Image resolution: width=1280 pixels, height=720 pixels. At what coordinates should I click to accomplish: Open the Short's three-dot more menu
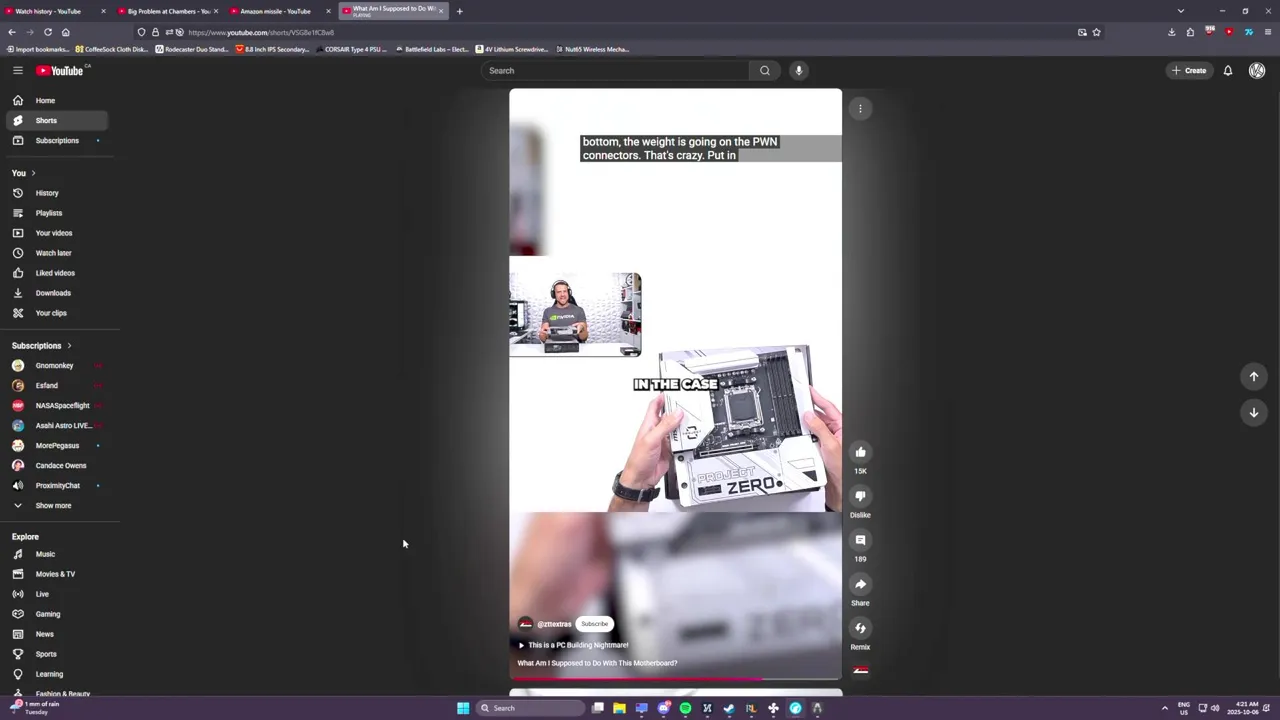[x=860, y=108]
